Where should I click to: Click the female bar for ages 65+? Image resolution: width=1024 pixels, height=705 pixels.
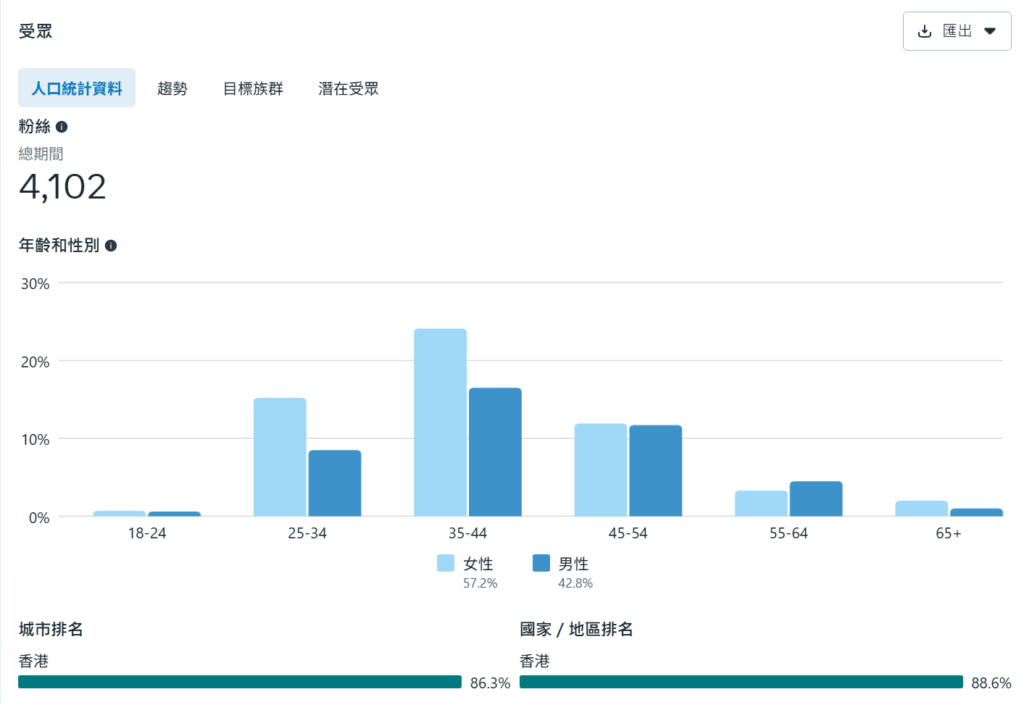pyautogui.click(x=921, y=508)
